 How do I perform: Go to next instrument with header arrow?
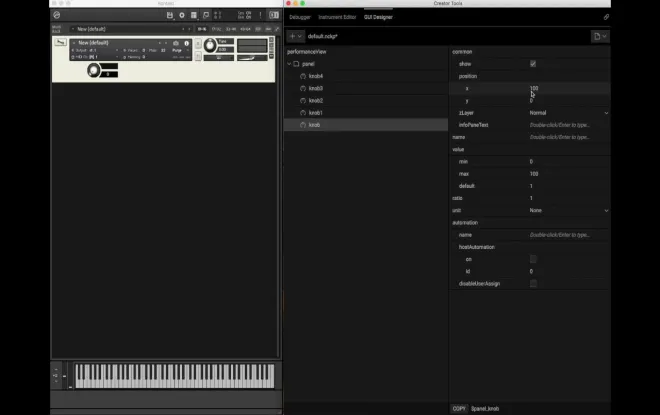point(166,43)
